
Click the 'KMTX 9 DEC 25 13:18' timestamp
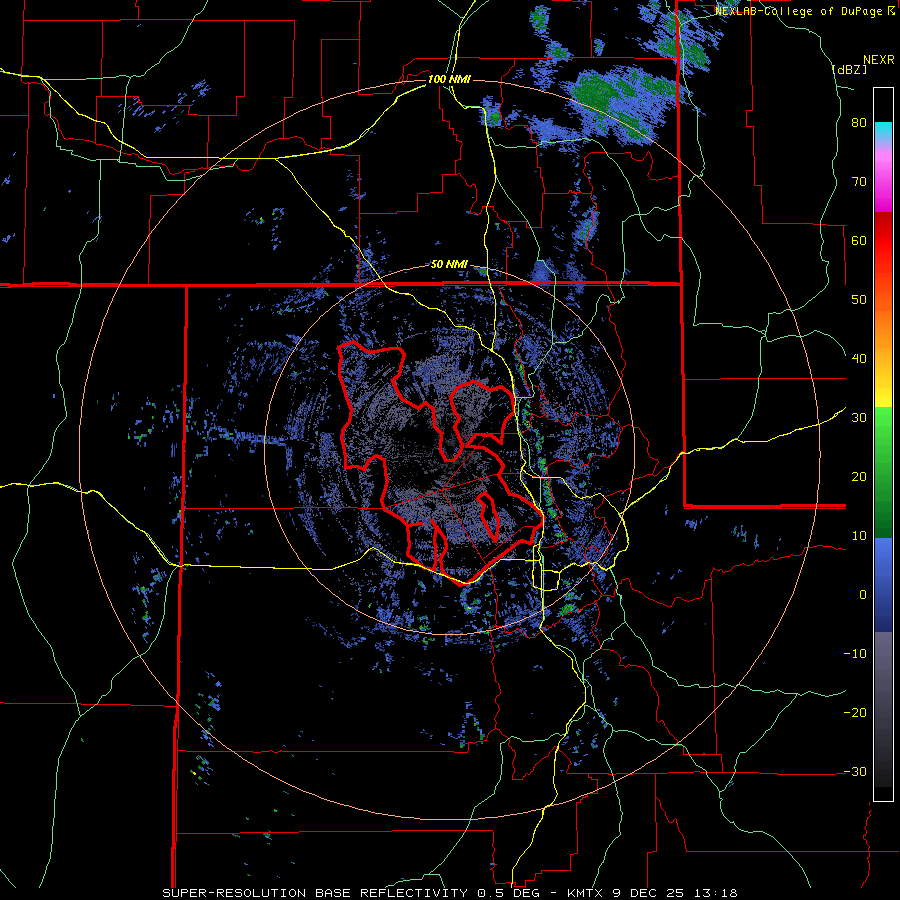click(652, 893)
